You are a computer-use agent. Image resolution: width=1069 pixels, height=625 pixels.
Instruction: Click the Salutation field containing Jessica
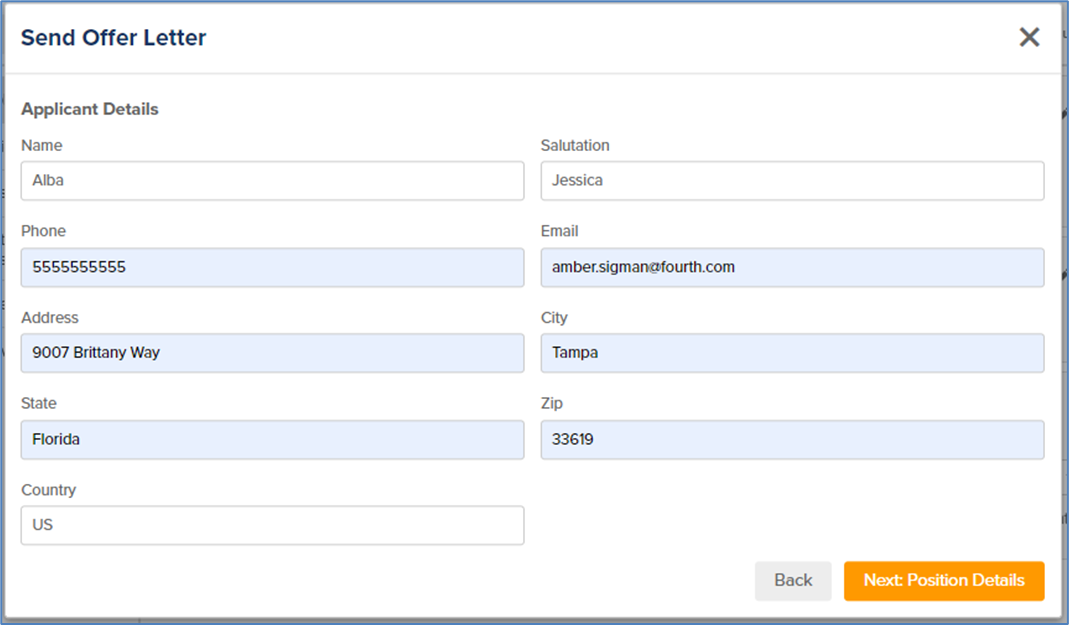pyautogui.click(x=792, y=181)
